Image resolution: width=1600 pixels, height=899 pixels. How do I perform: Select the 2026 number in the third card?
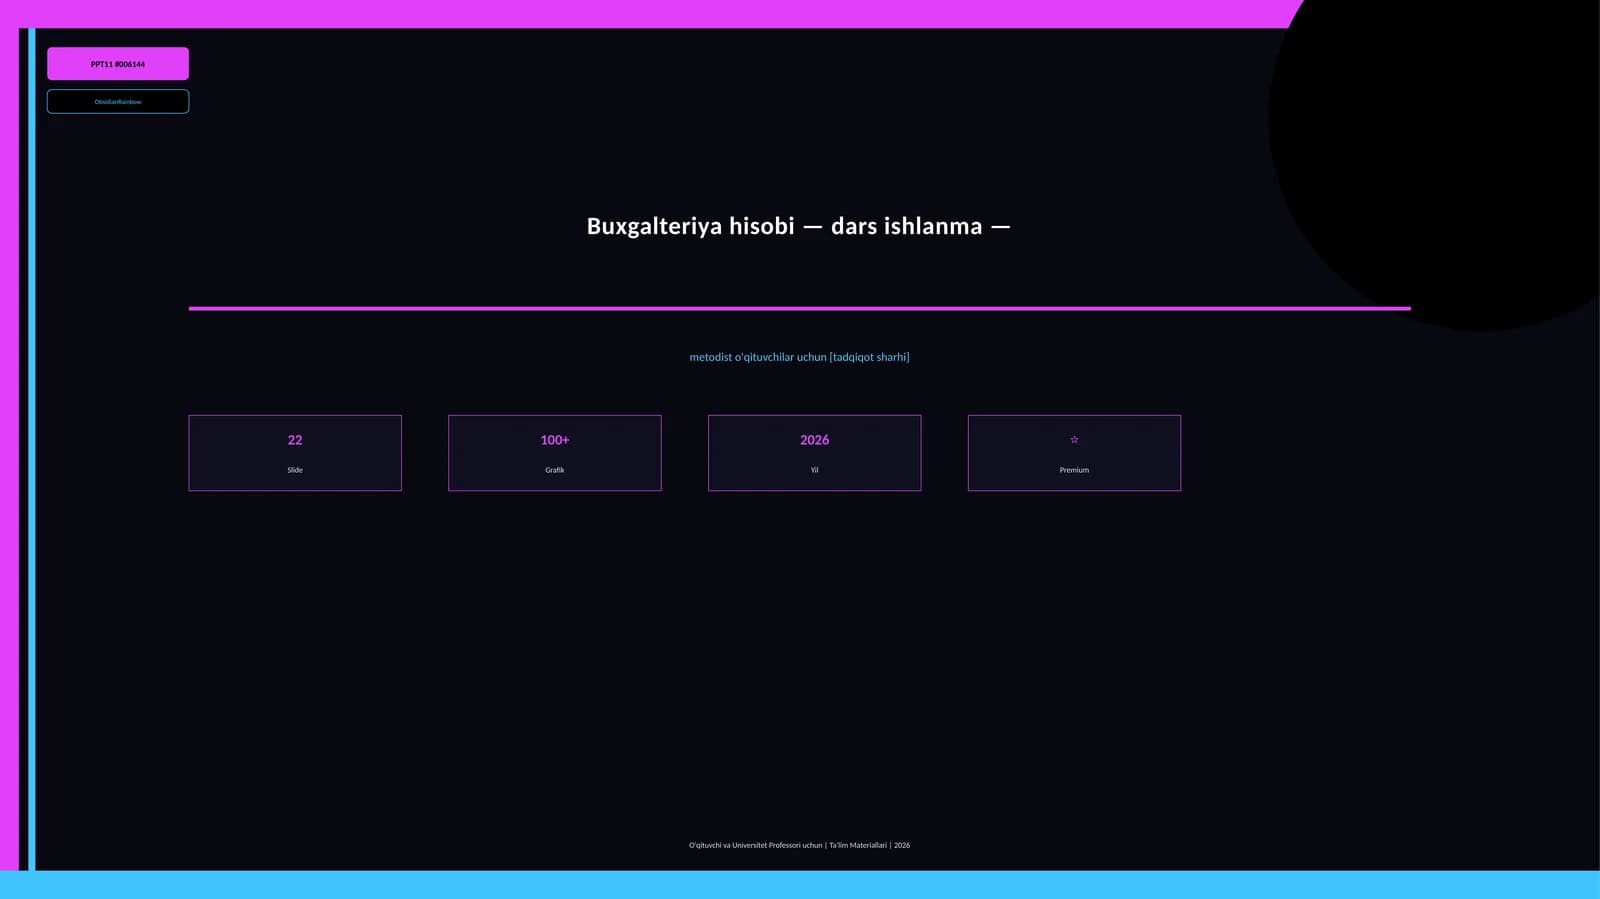coord(814,440)
